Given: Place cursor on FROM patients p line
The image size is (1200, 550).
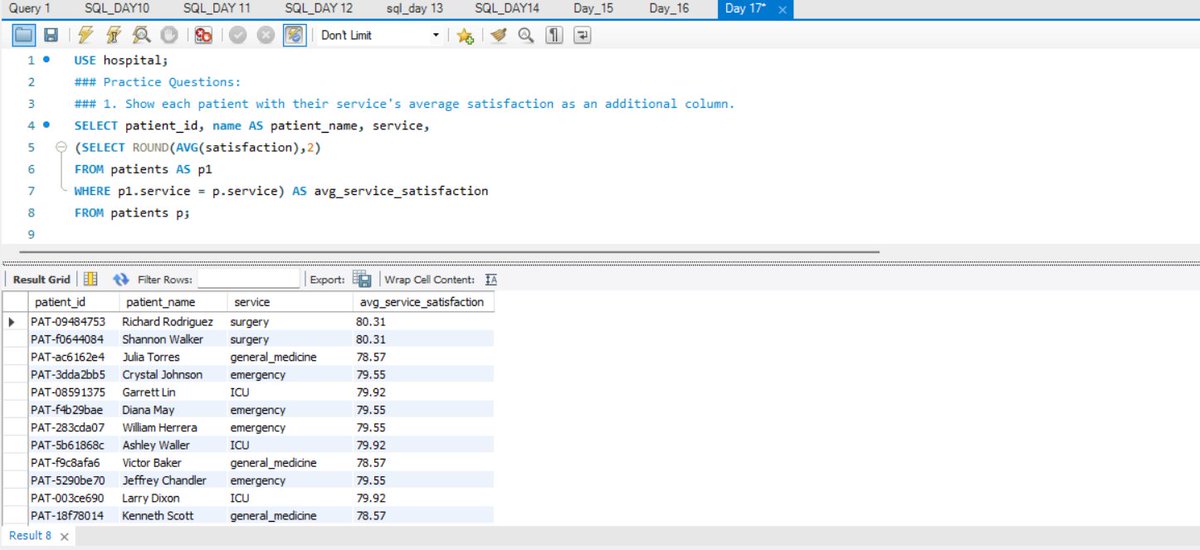Looking at the screenshot, I should [131, 213].
